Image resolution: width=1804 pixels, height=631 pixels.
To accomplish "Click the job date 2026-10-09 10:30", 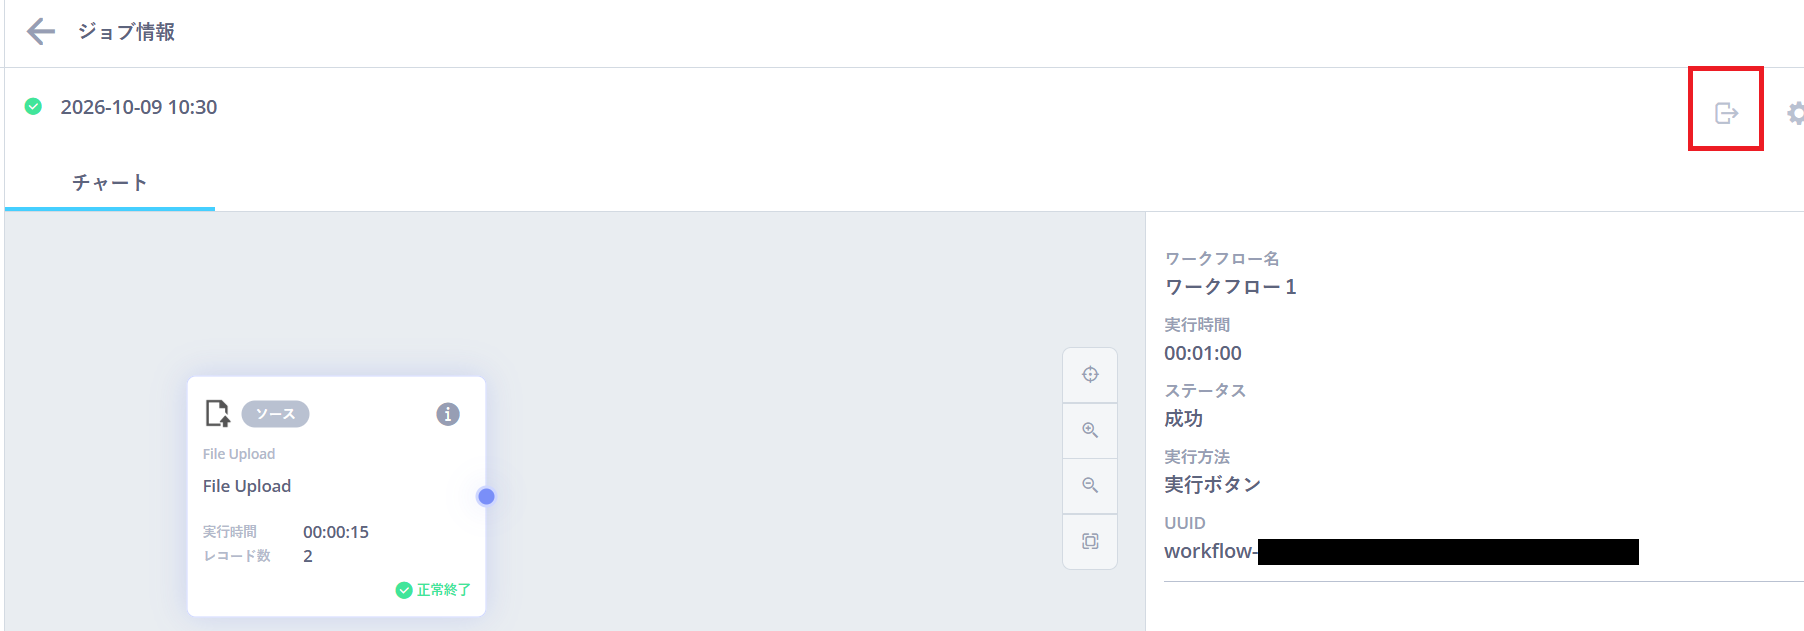I will tap(139, 107).
